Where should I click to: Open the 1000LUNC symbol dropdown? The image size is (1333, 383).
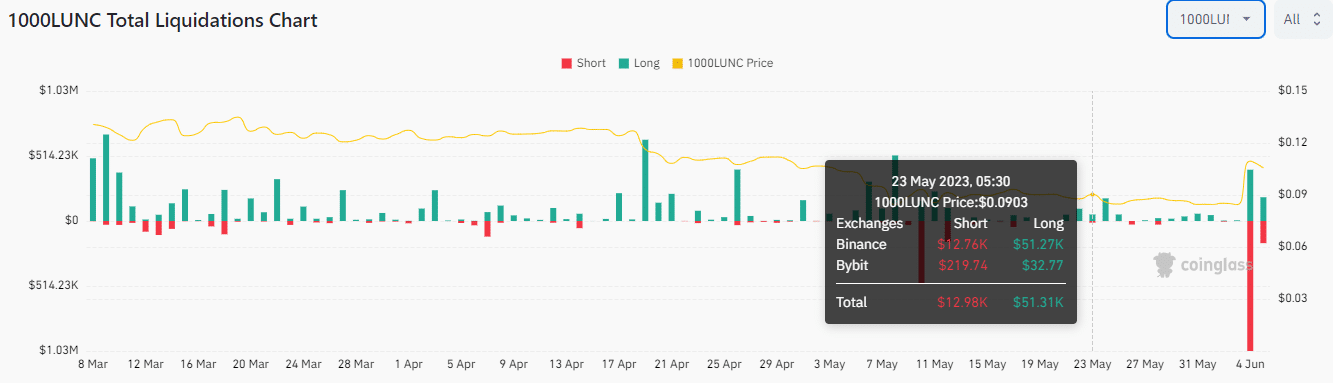click(1216, 19)
